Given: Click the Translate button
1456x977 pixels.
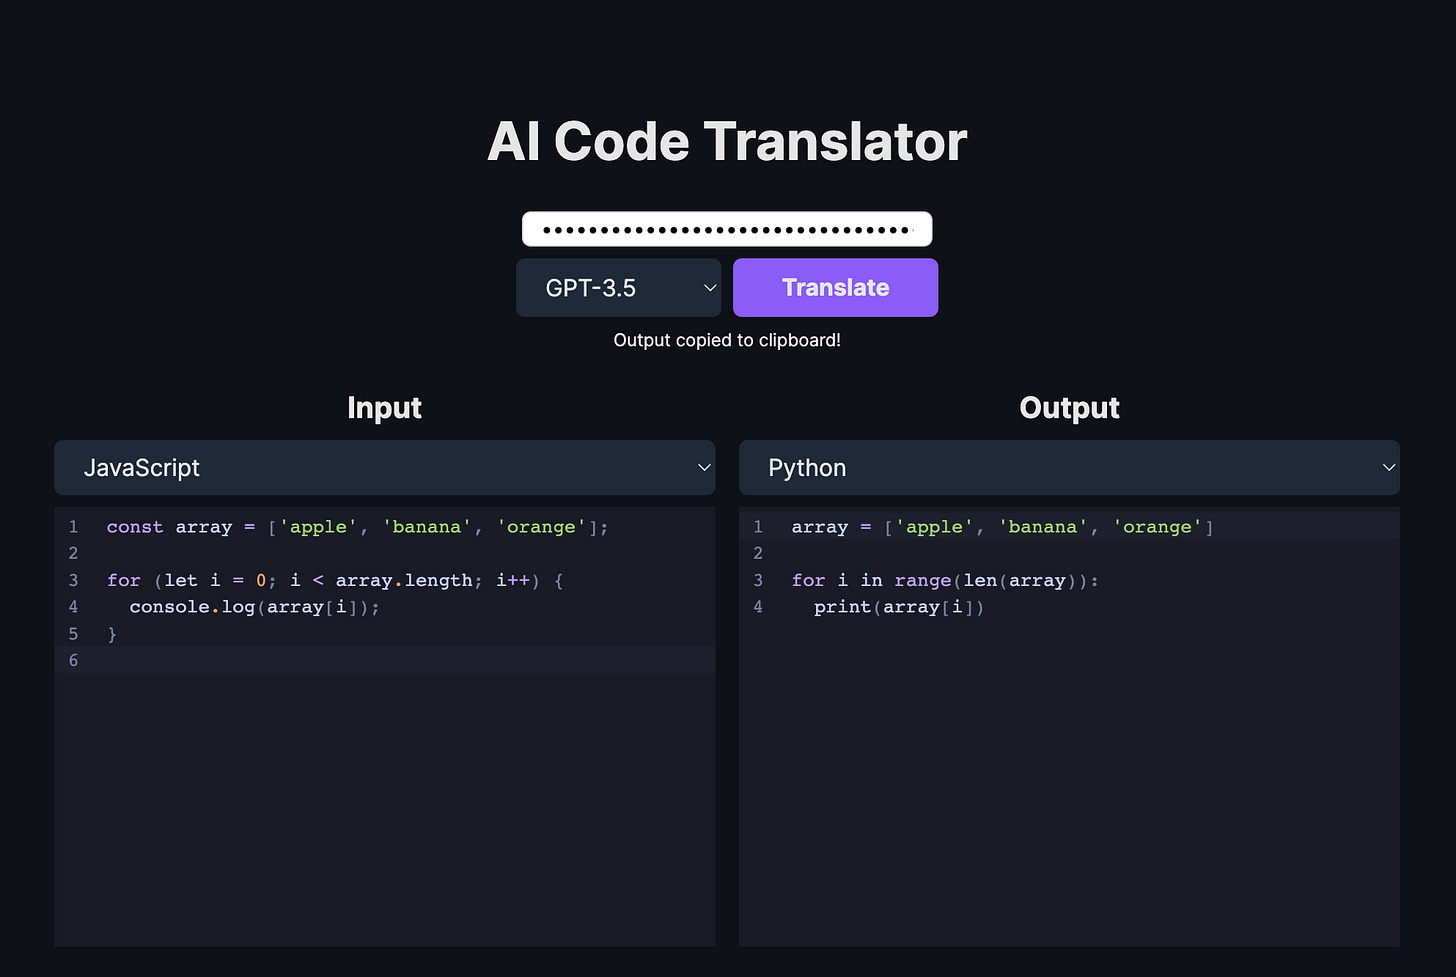Looking at the screenshot, I should [835, 287].
